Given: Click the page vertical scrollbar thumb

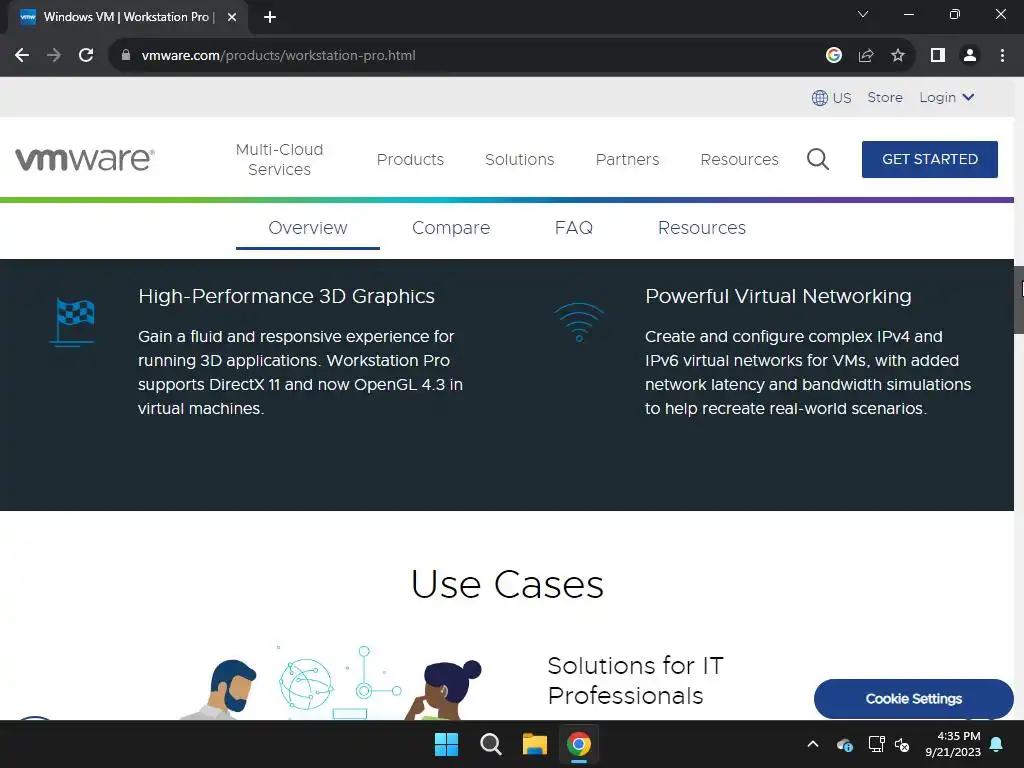Looking at the screenshot, I should tap(1019, 300).
